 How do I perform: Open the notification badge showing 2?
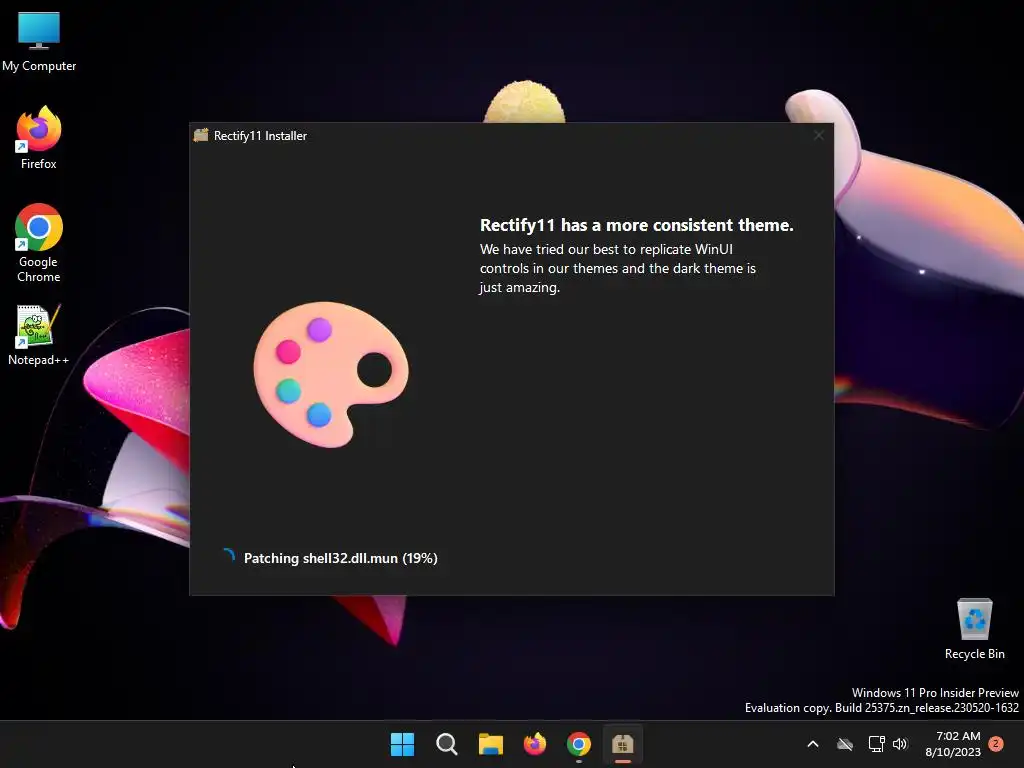(996, 743)
